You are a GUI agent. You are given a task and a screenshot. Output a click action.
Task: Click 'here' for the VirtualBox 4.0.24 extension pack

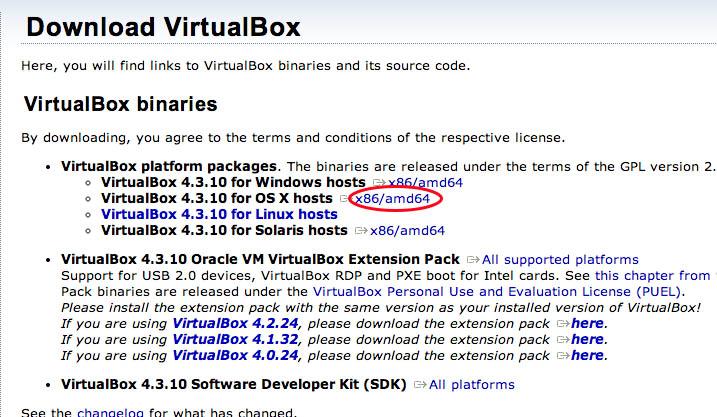coord(588,356)
